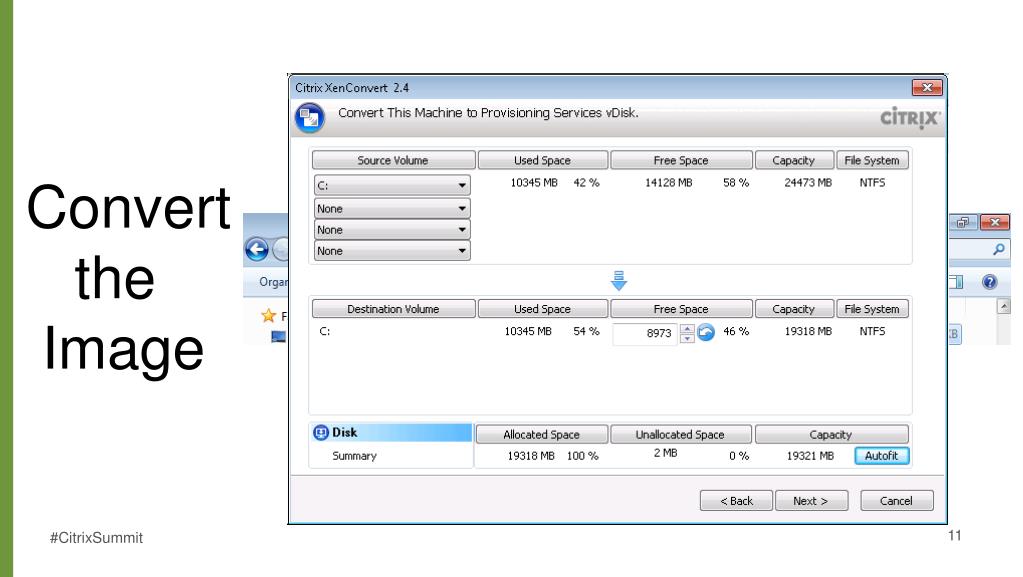Click source Free Space column header
The image size is (1023, 577).
(681, 160)
